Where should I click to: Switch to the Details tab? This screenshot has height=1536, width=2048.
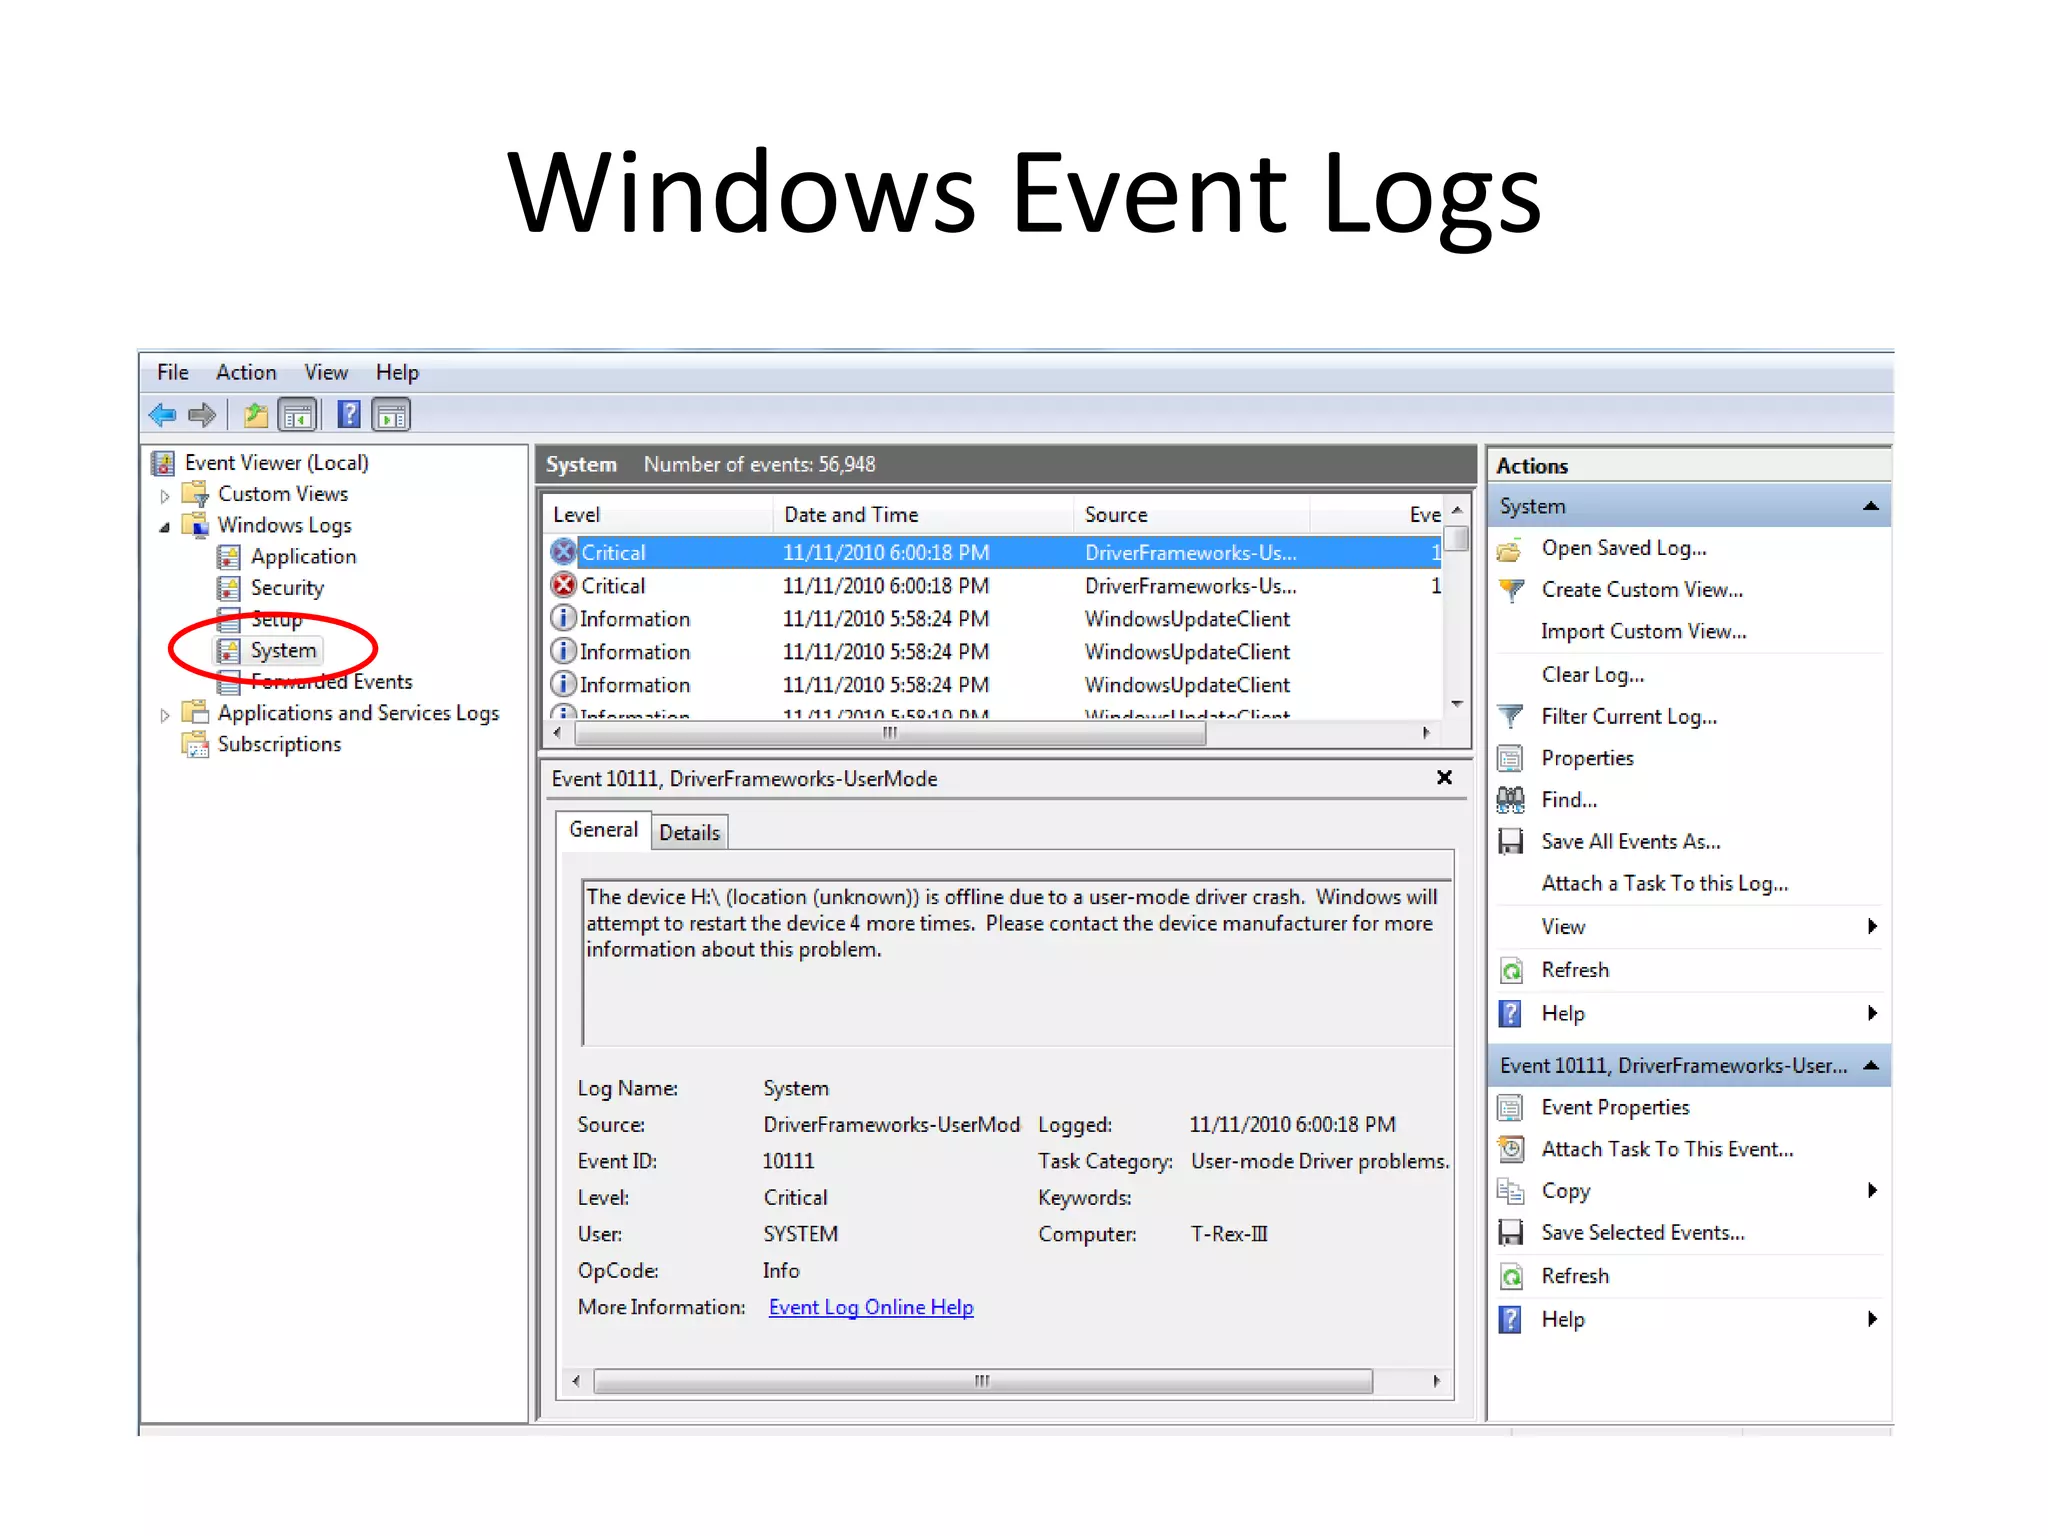click(x=689, y=833)
